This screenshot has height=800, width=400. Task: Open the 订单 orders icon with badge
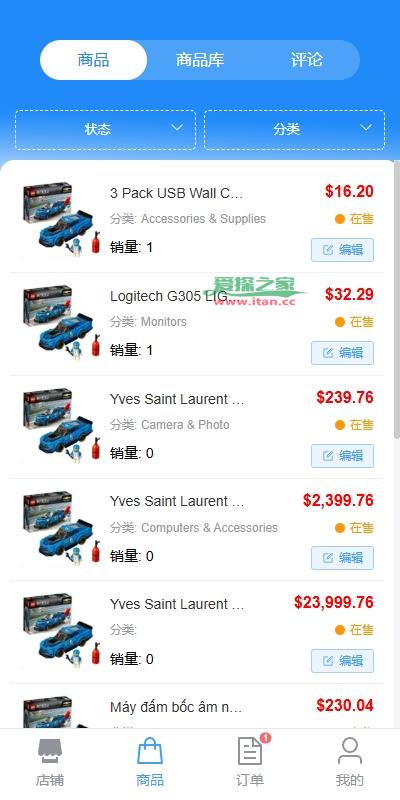click(x=250, y=751)
